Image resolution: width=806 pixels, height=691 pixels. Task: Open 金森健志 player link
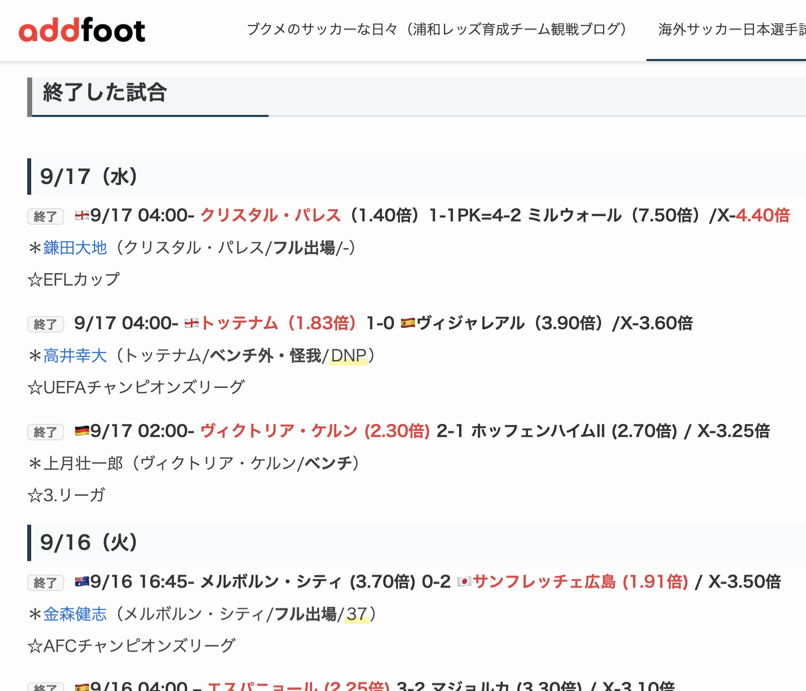75,614
